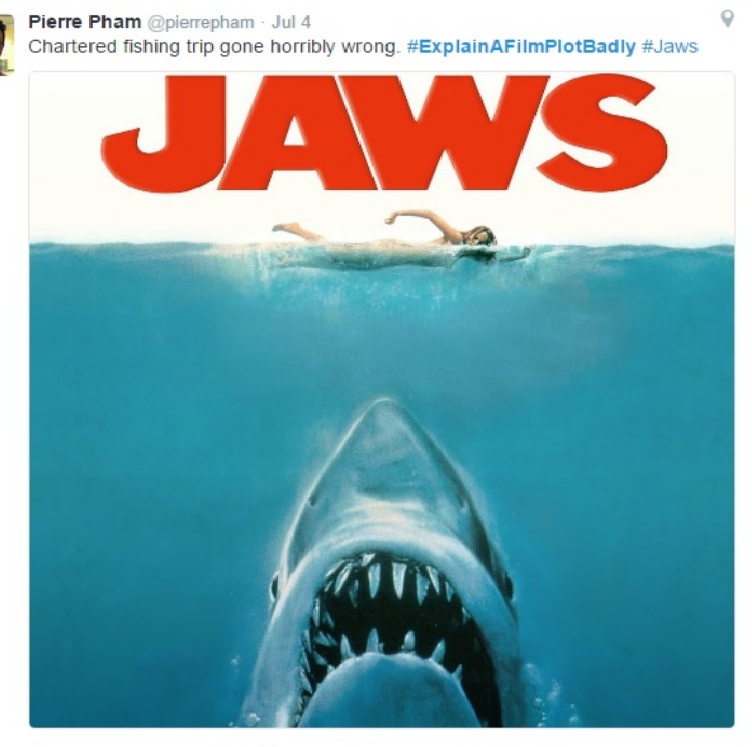Open the @pierrepham handle link

pos(200,23)
